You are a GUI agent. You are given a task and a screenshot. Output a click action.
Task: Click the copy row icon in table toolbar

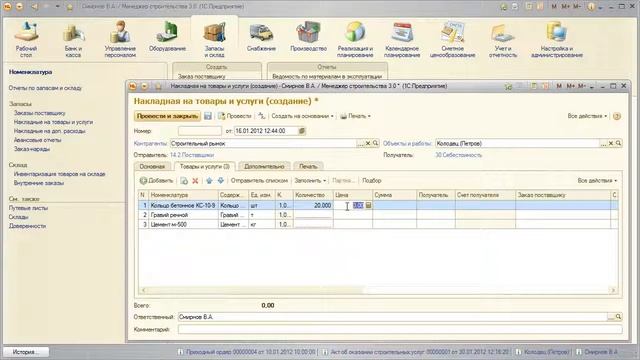tap(184, 180)
